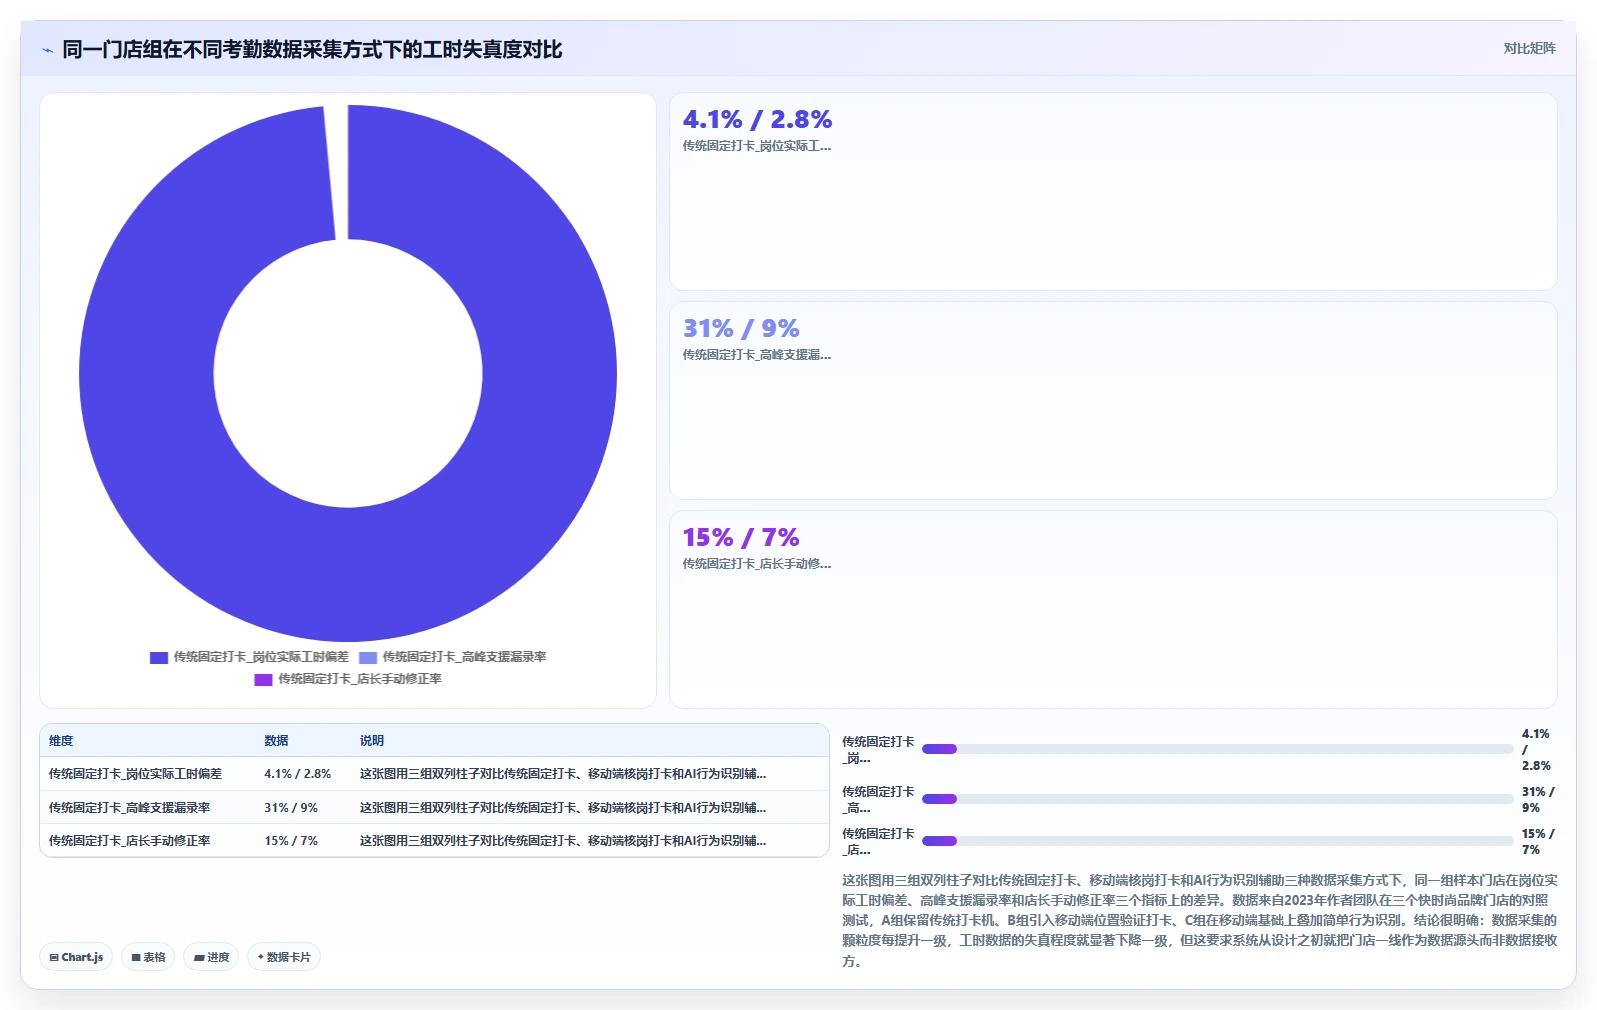Click the icon in the 进度 chip
Viewport: 1597px width, 1010px height.
tap(199, 957)
